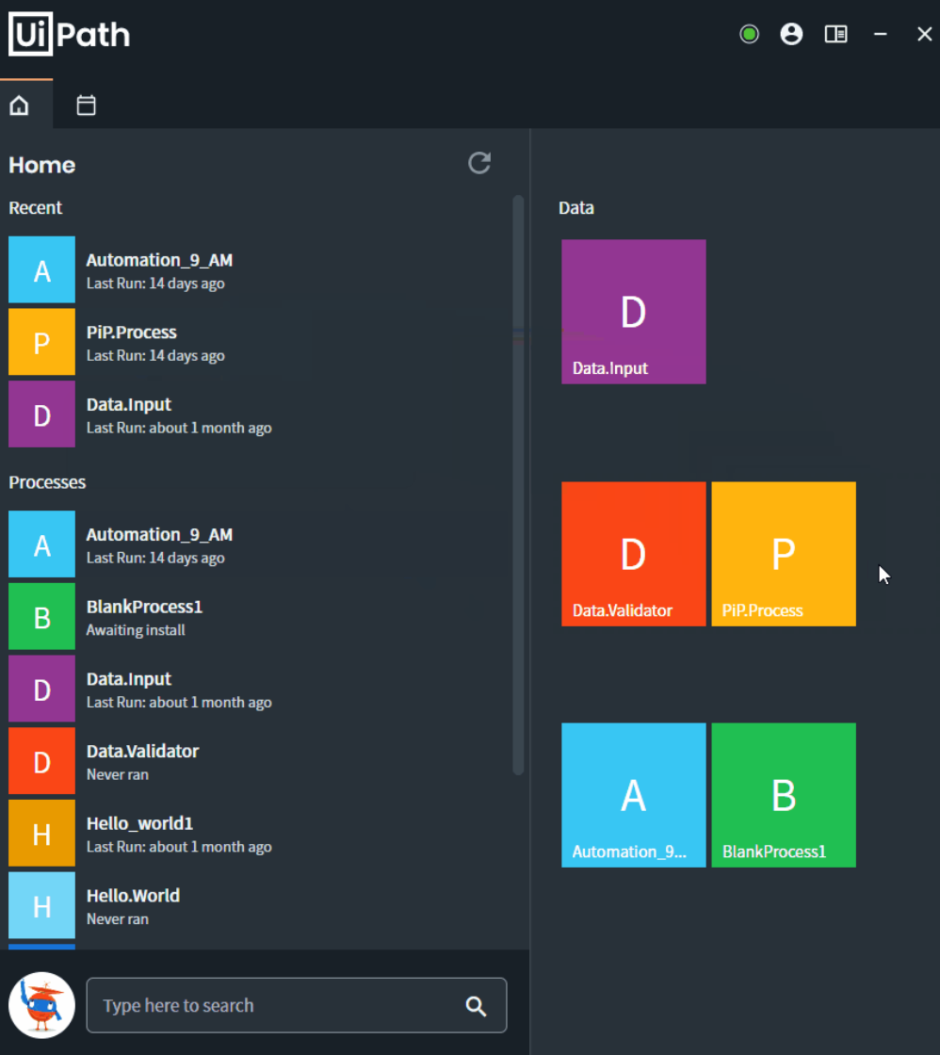The image size is (940, 1055).
Task: Toggle the side panel layout icon
Action: click(835, 35)
